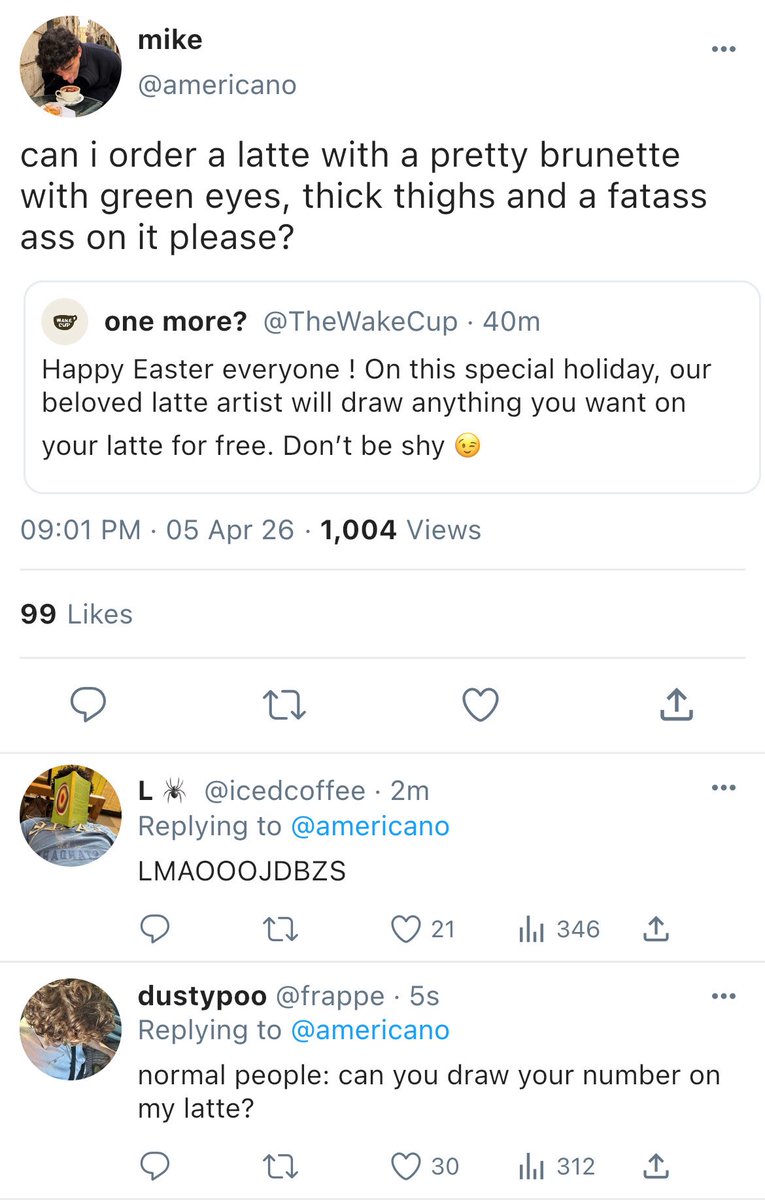Open more options on icedcoffee's reply
This screenshot has height=1200, width=765.
(723, 788)
